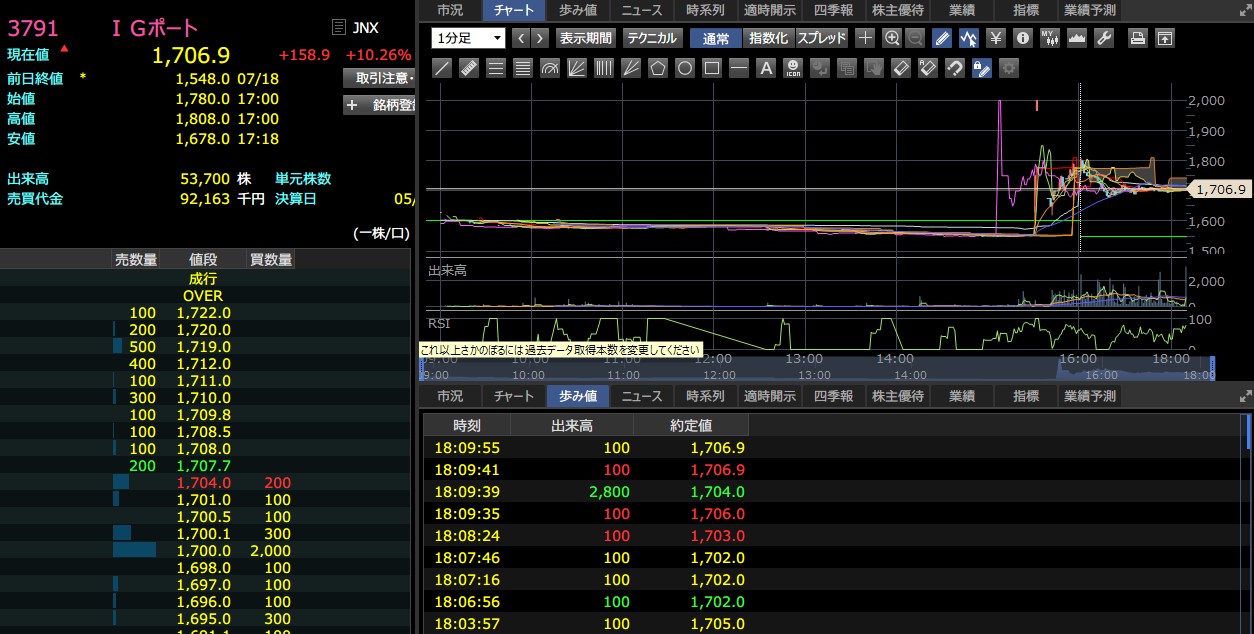
Task: Select the circle shape tool
Action: [x=685, y=68]
